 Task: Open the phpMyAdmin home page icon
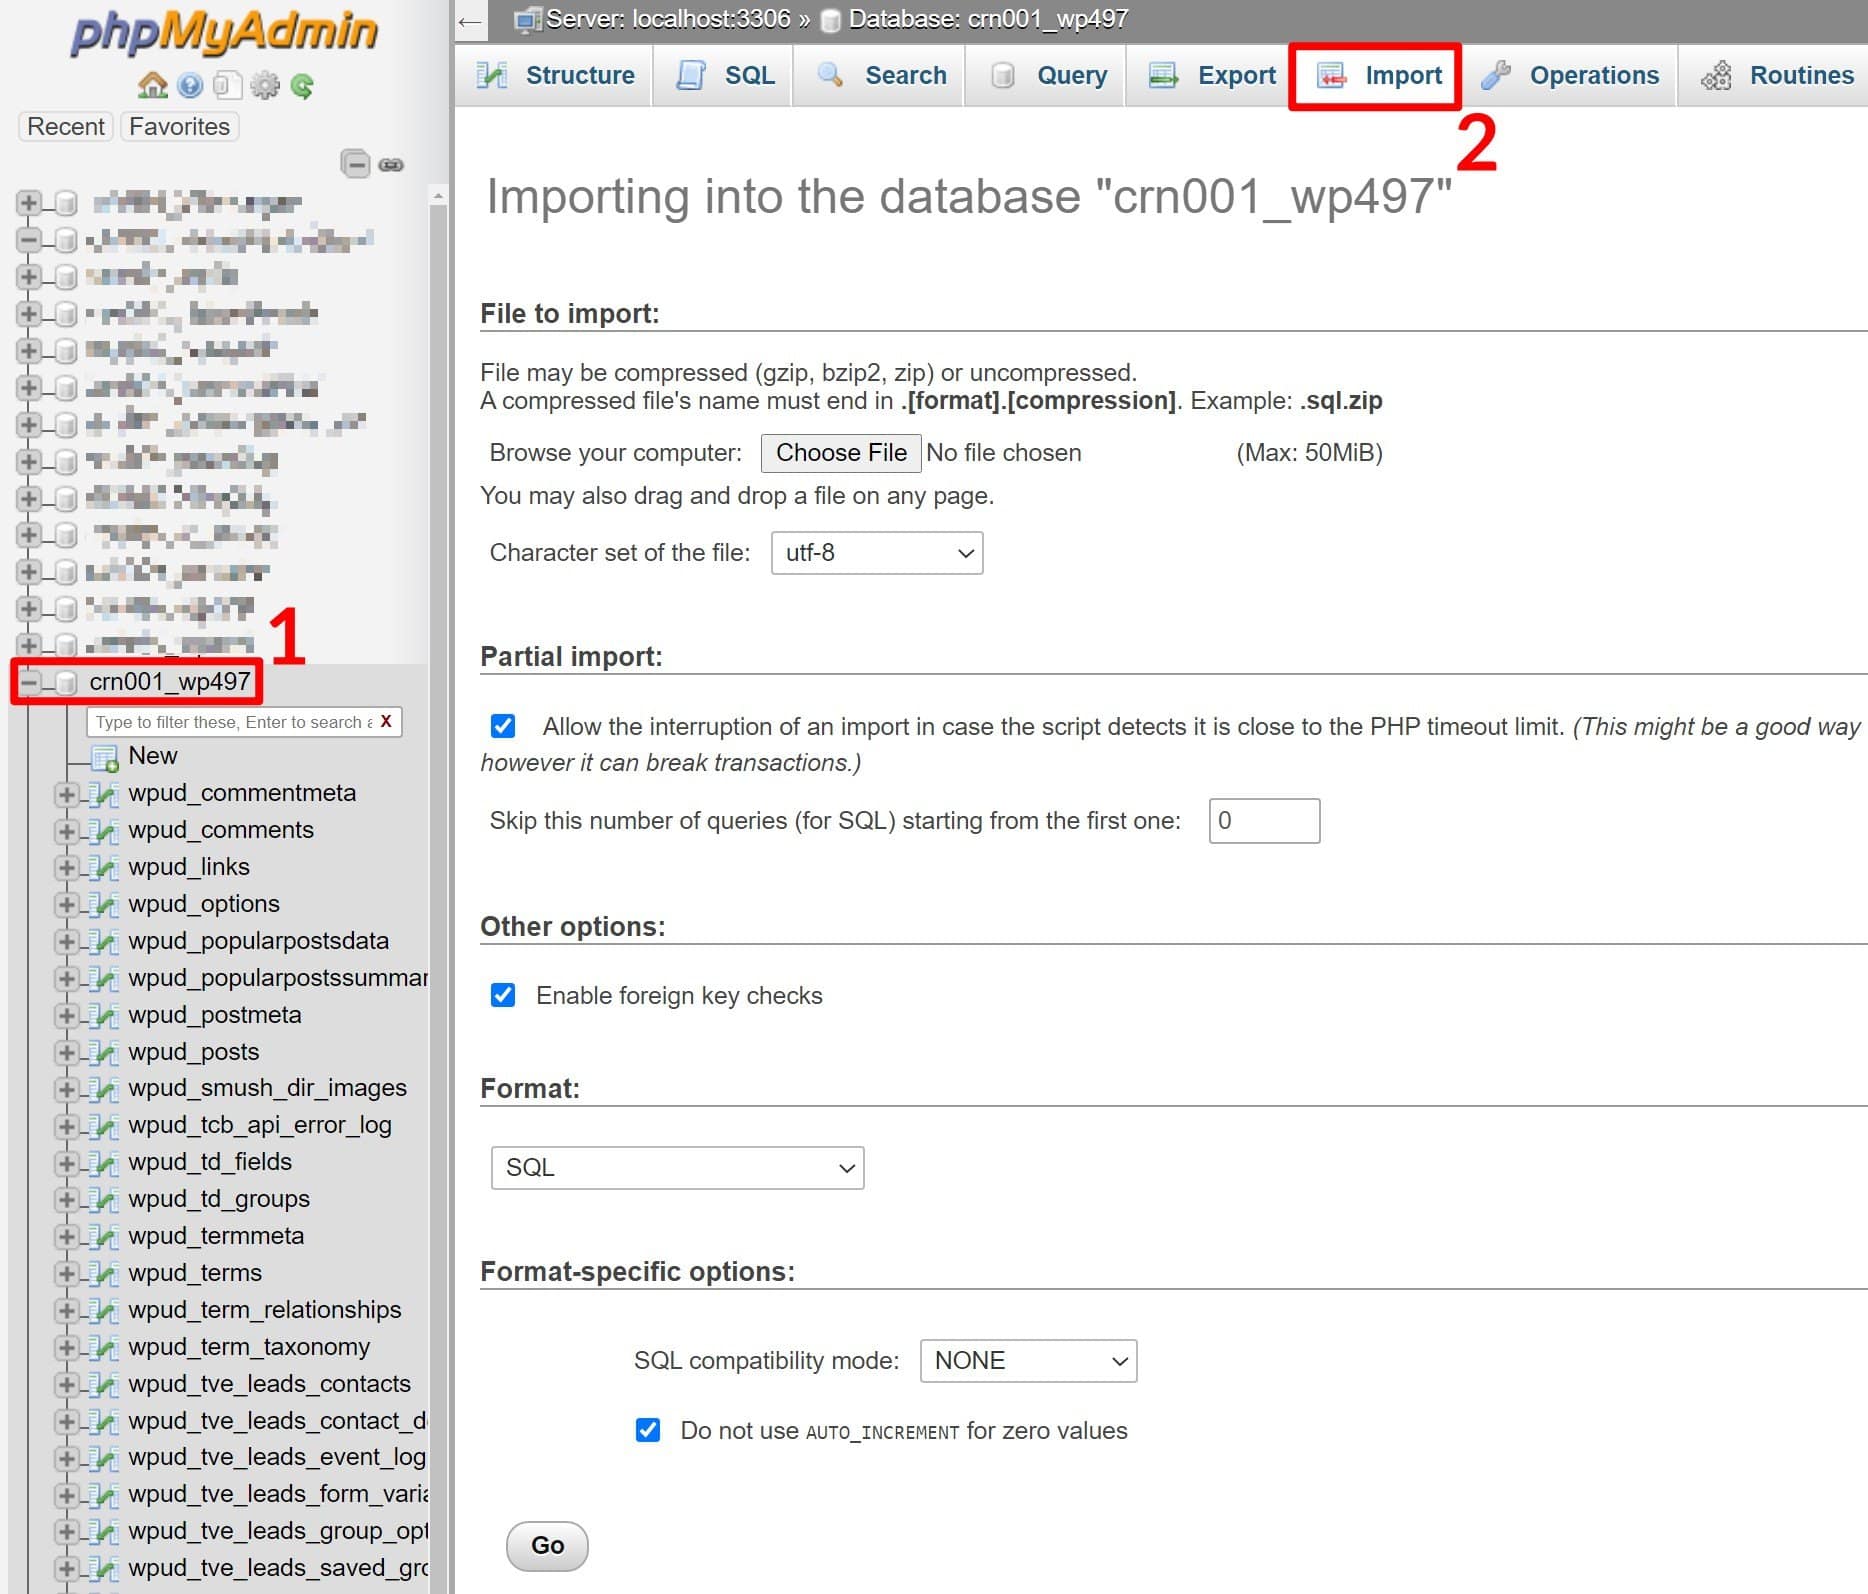click(x=152, y=86)
